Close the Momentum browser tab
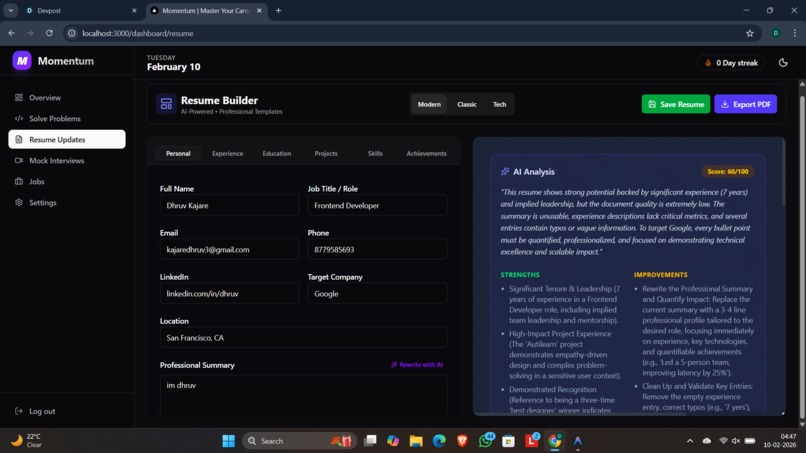This screenshot has height=453, width=806. [259, 10]
